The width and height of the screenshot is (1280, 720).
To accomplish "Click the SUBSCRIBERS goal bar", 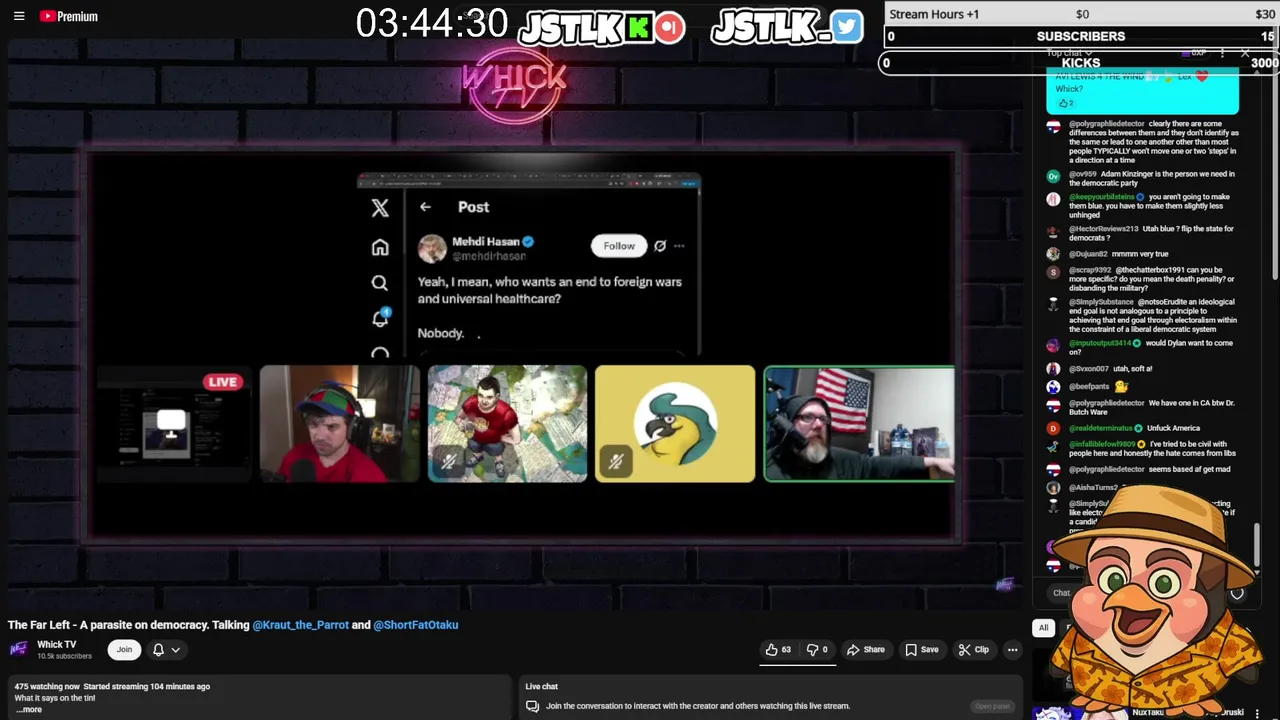I will click(x=1081, y=36).
